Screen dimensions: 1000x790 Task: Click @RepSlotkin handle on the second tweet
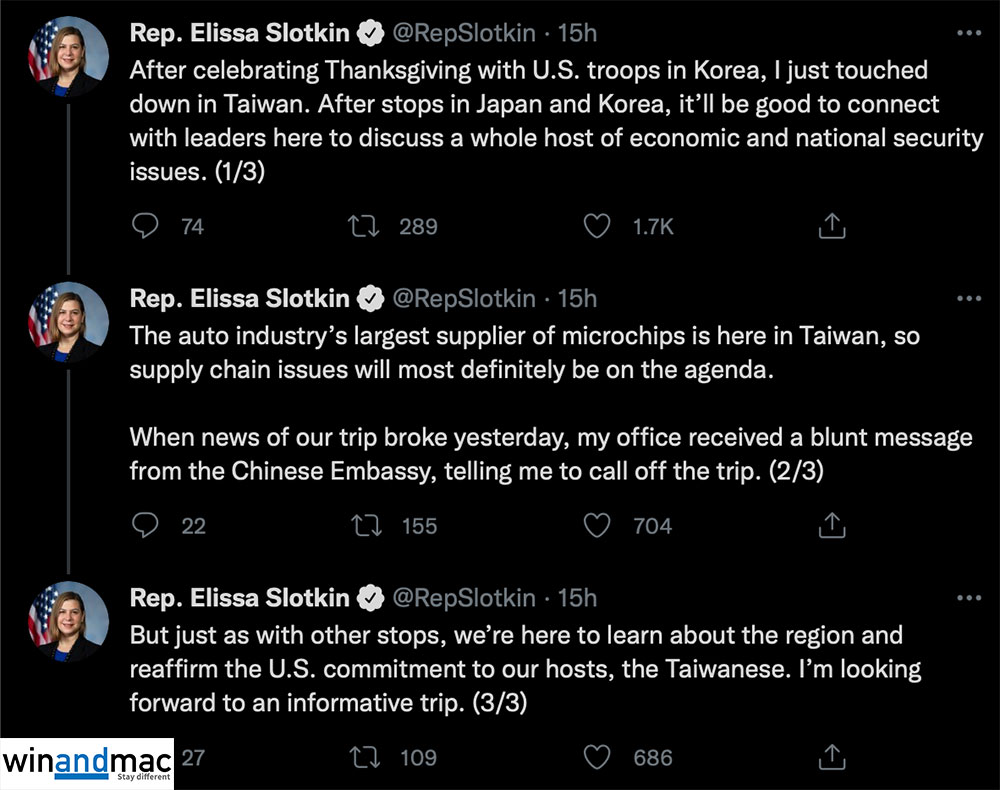[x=465, y=298]
